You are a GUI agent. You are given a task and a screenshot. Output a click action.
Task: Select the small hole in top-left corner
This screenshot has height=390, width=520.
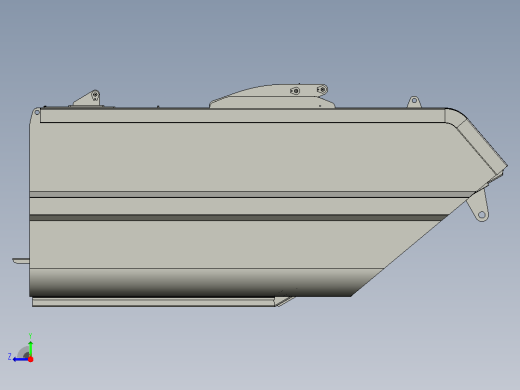[37, 113]
